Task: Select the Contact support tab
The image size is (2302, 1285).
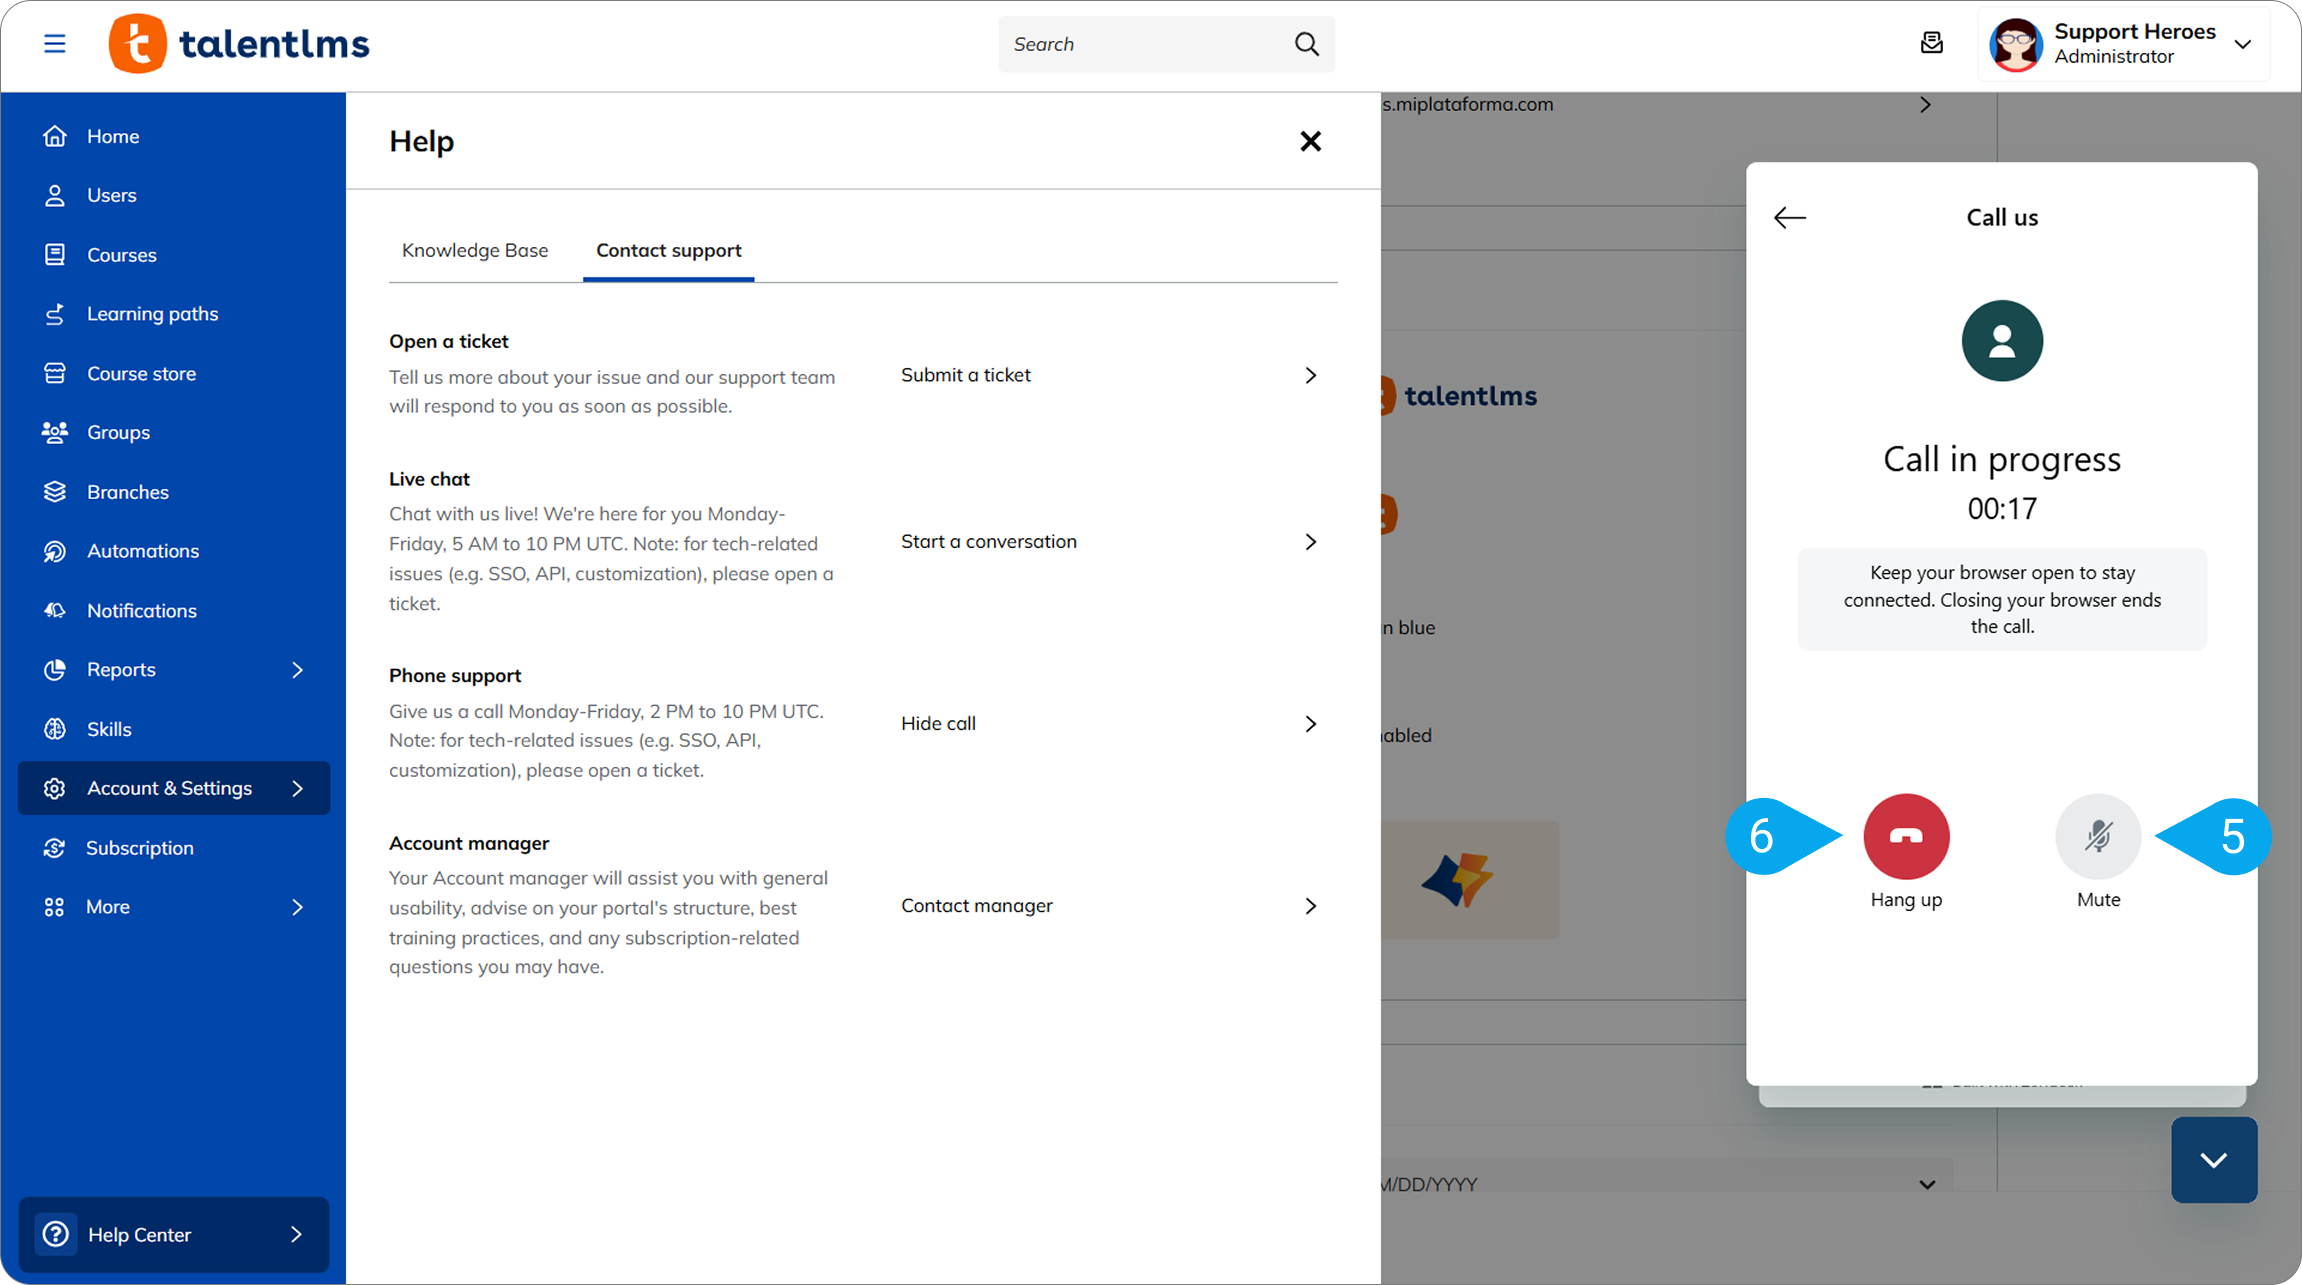Action: click(668, 250)
